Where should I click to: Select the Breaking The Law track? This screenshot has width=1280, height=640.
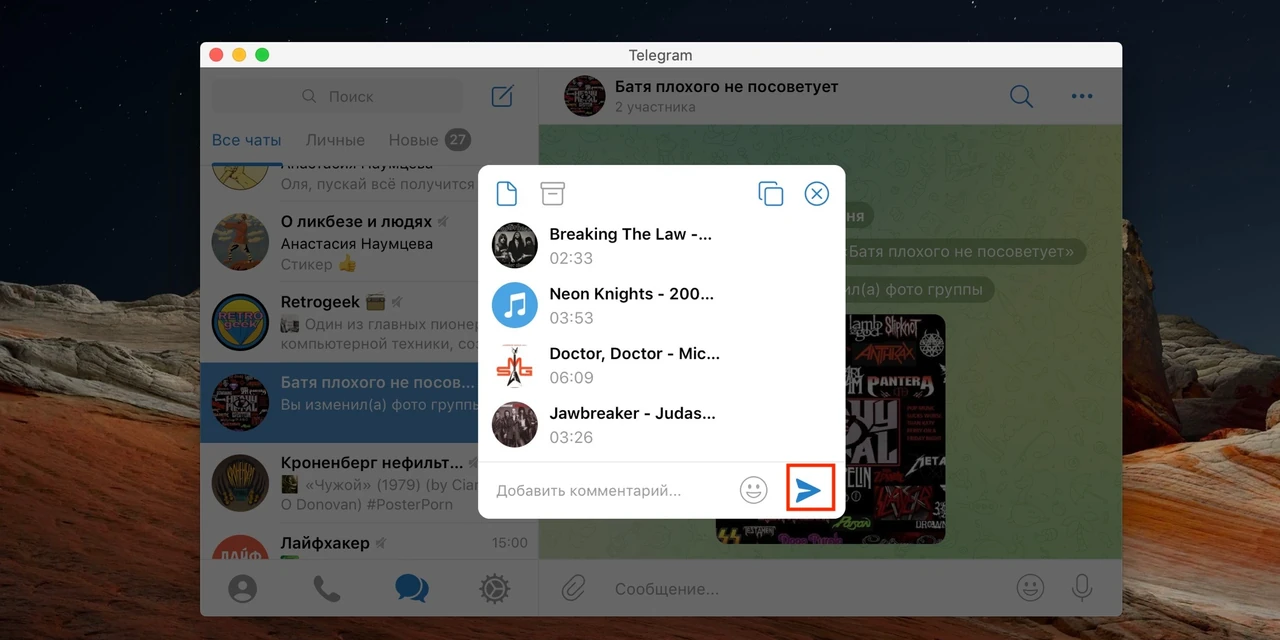pyautogui.click(x=661, y=245)
